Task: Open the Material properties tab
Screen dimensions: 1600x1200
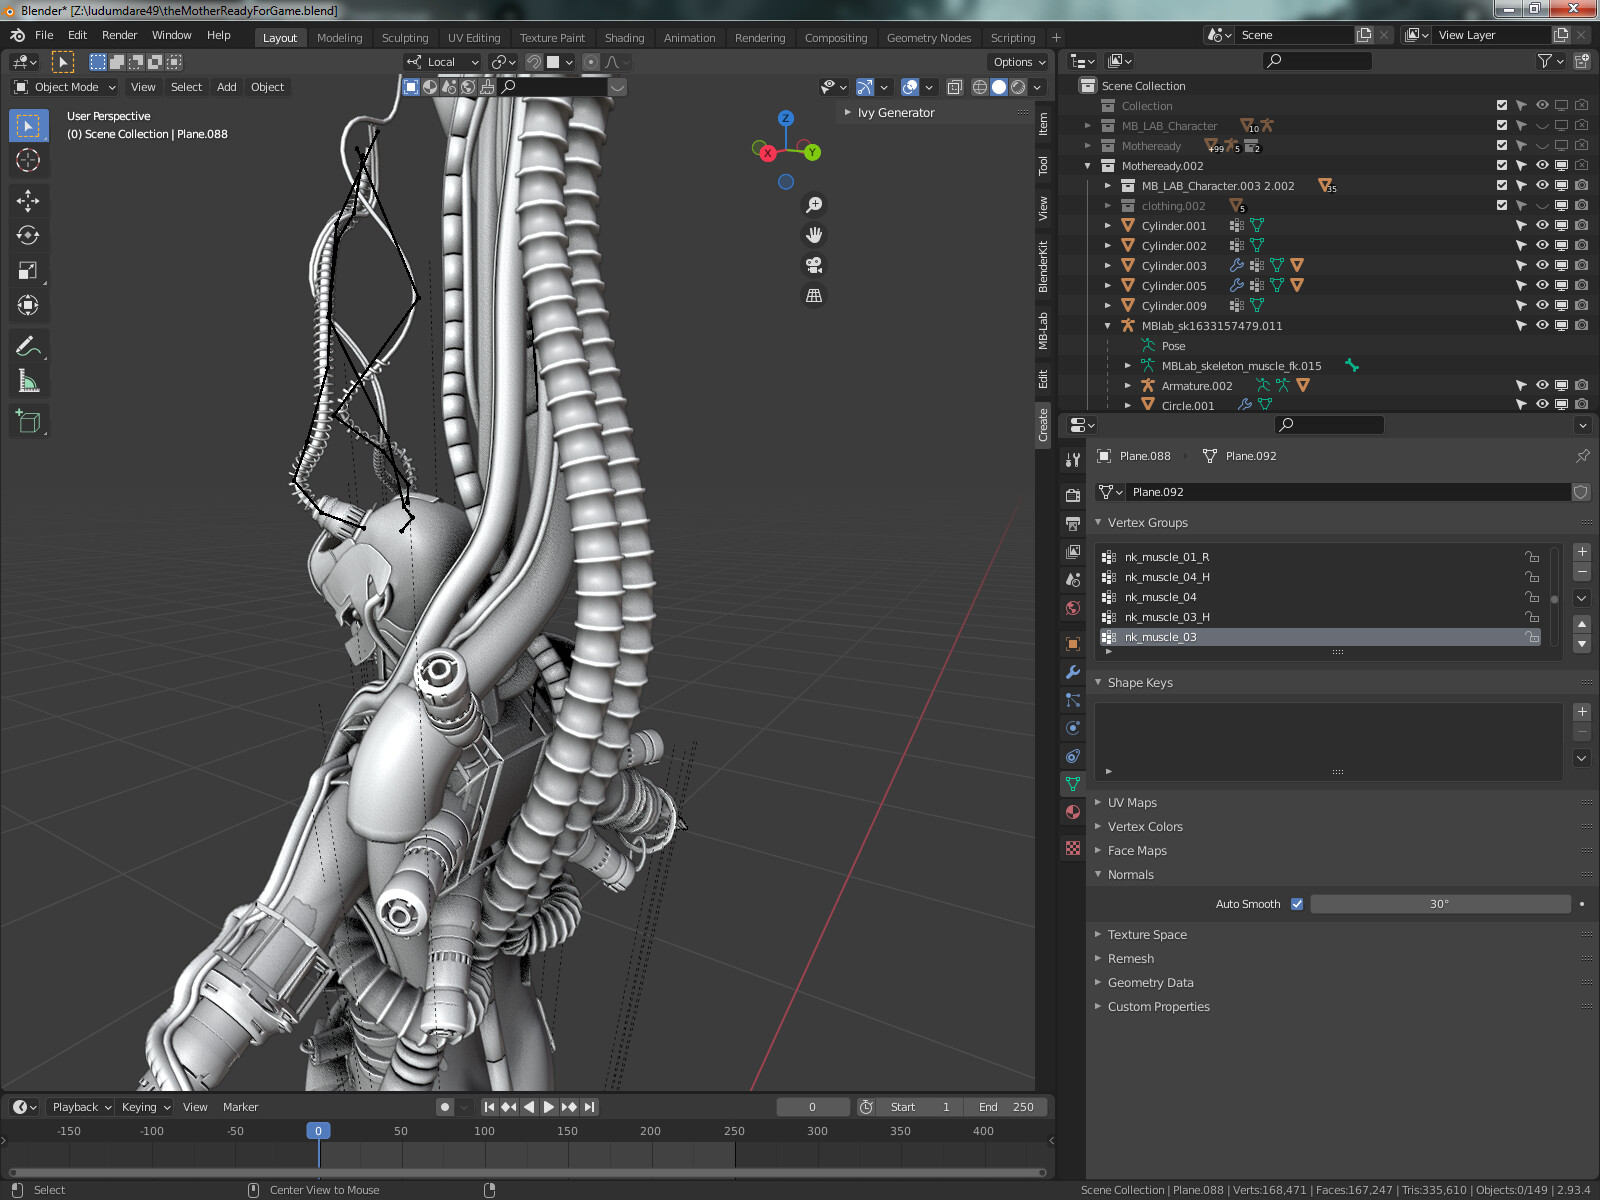Action: click(x=1073, y=812)
